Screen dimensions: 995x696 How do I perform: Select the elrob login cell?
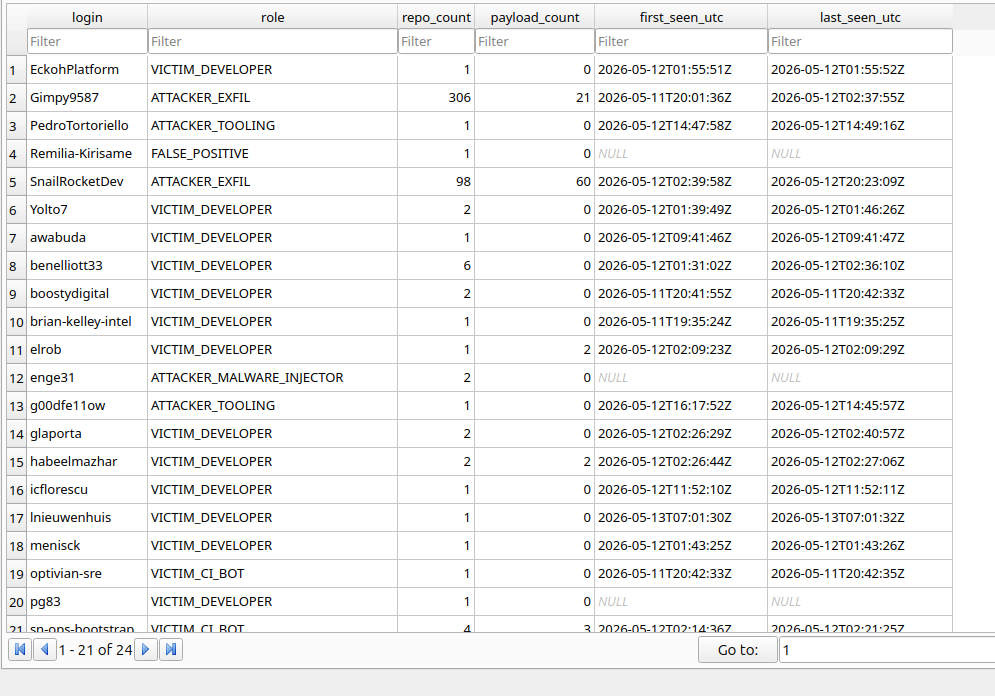point(87,350)
